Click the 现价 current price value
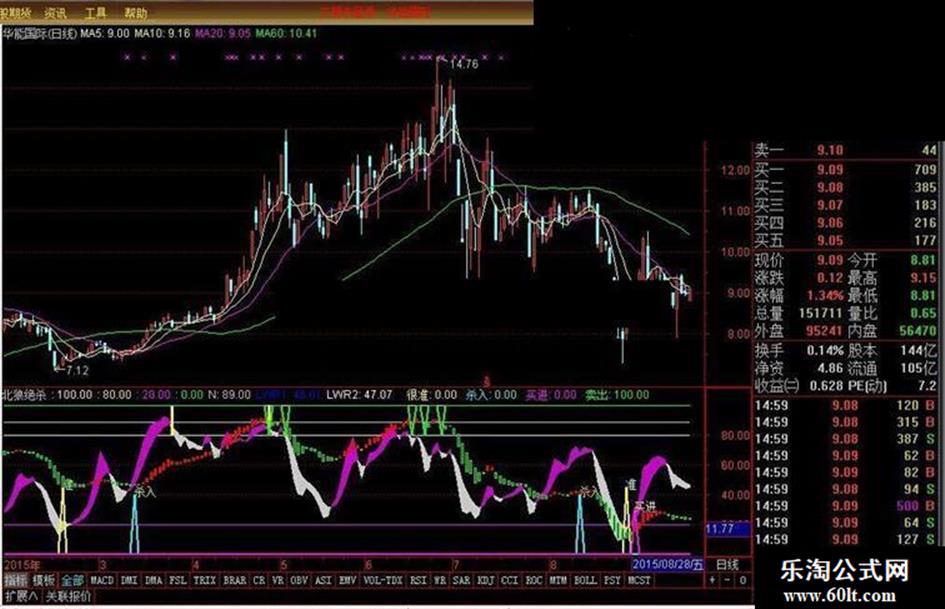This screenshot has width=945, height=609. [830, 260]
